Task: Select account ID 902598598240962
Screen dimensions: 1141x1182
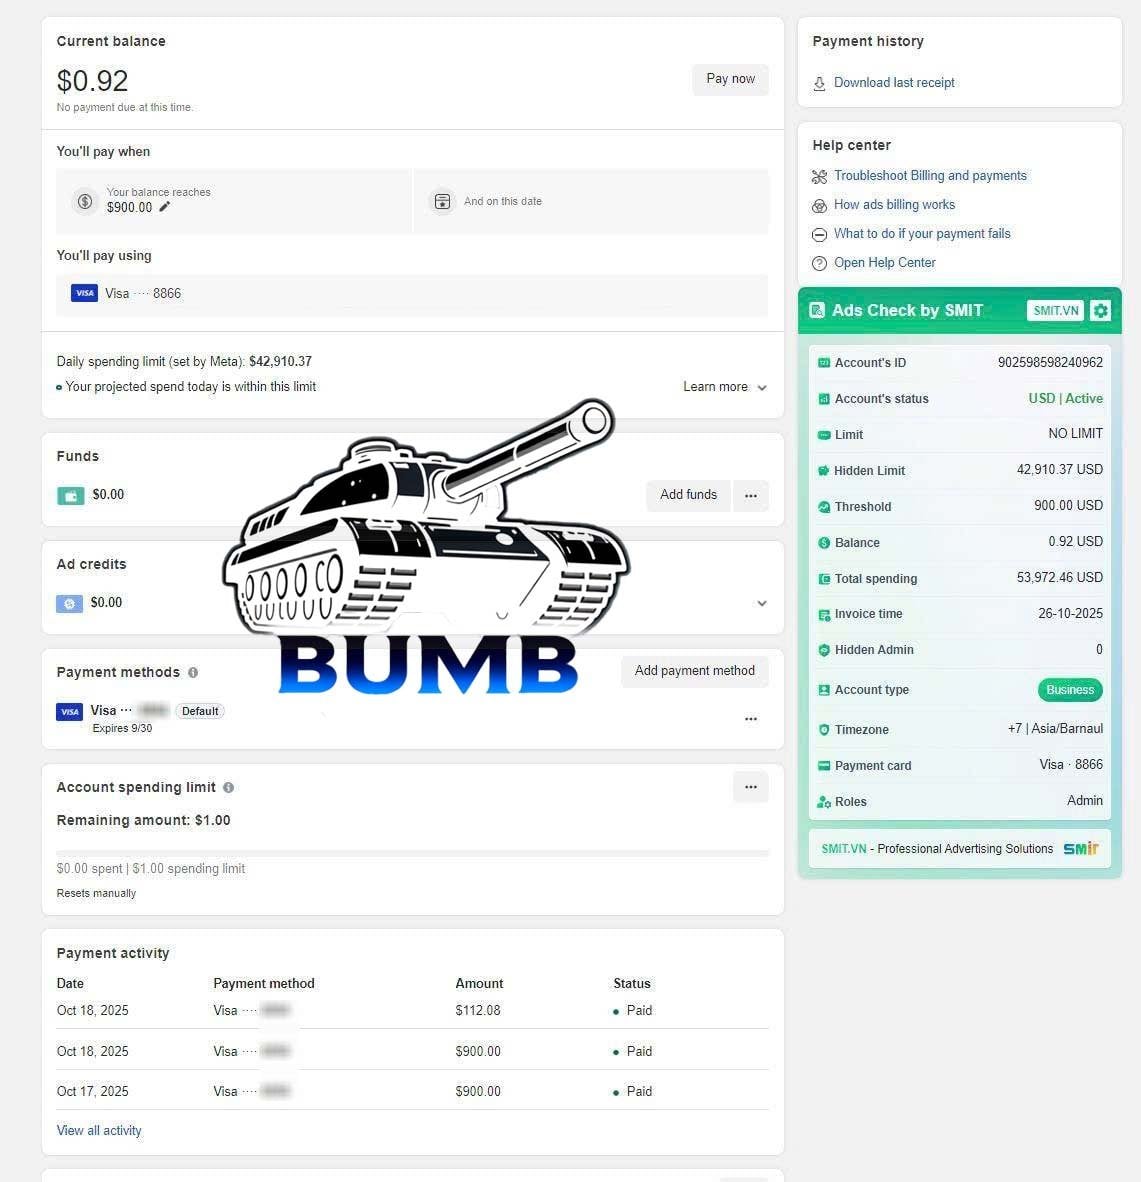Action: click(x=1050, y=363)
